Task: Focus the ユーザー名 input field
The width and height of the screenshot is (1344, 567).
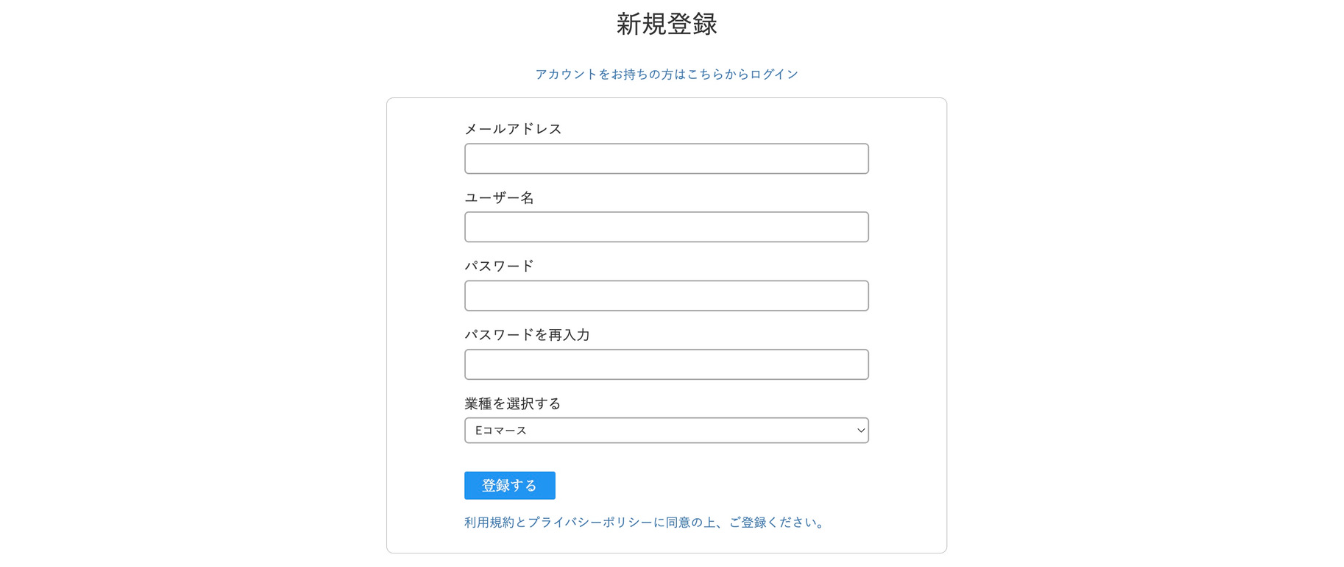Action: coord(666,227)
